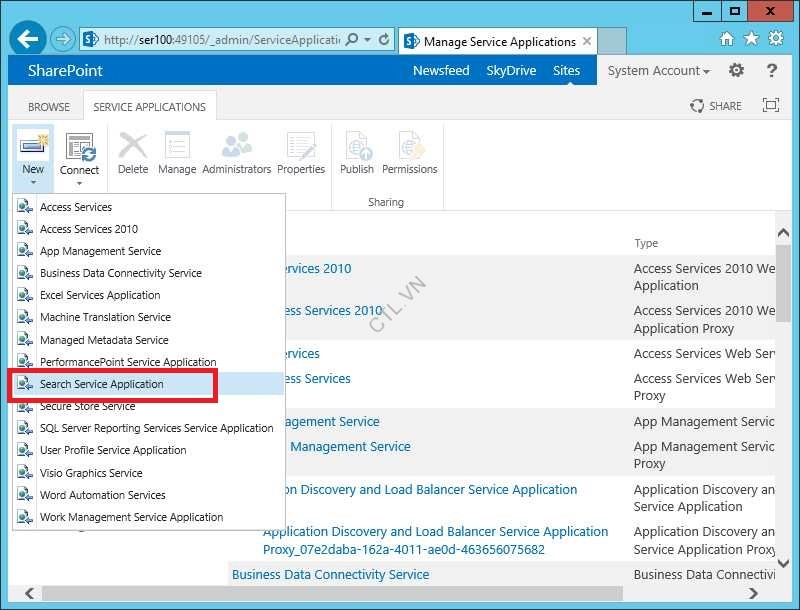Viewport: 800px width, 610px height.
Task: Click the vertical scrollbar thumb
Action: [783, 283]
